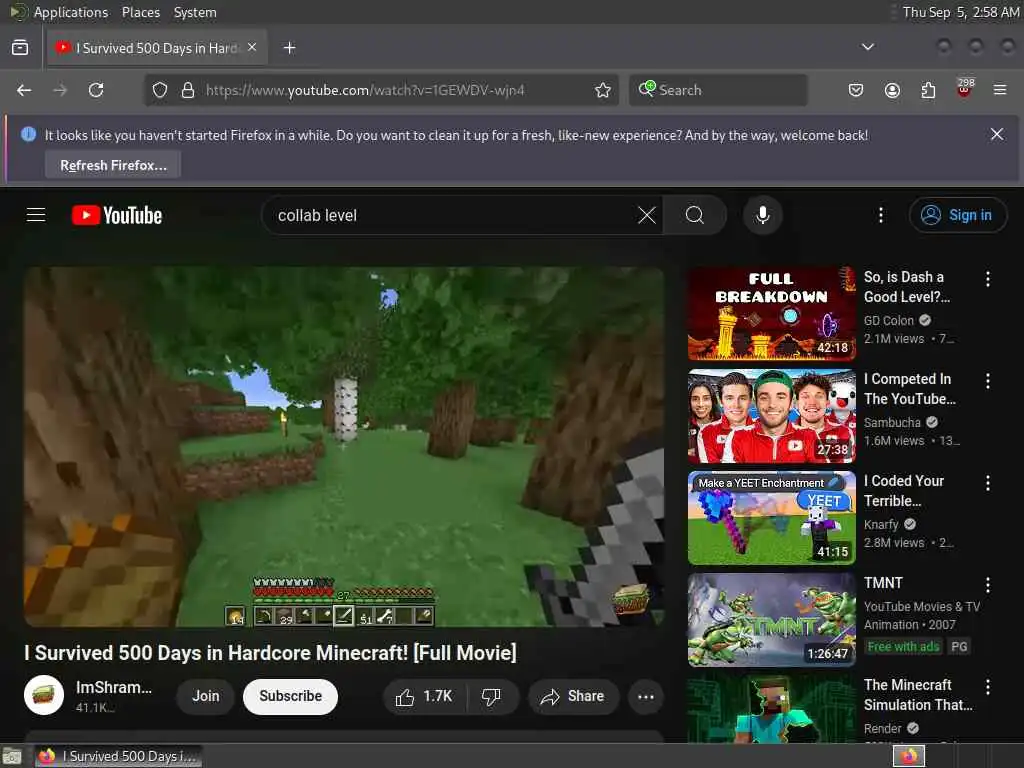
Task: Open more actions ellipsis under video
Action: point(646,697)
